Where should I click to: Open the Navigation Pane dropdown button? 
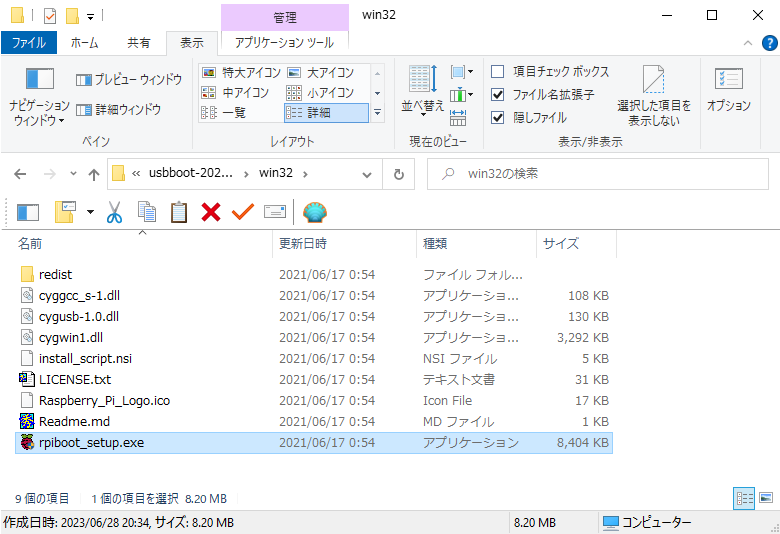click(x=39, y=98)
